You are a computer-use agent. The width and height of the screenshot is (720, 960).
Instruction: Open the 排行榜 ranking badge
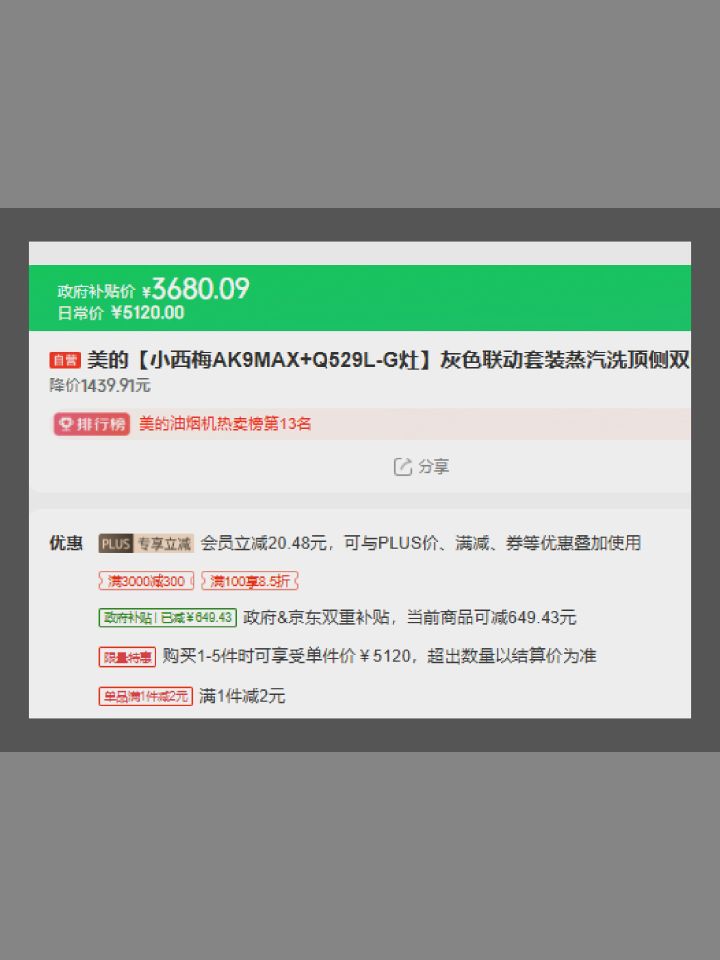tap(92, 424)
